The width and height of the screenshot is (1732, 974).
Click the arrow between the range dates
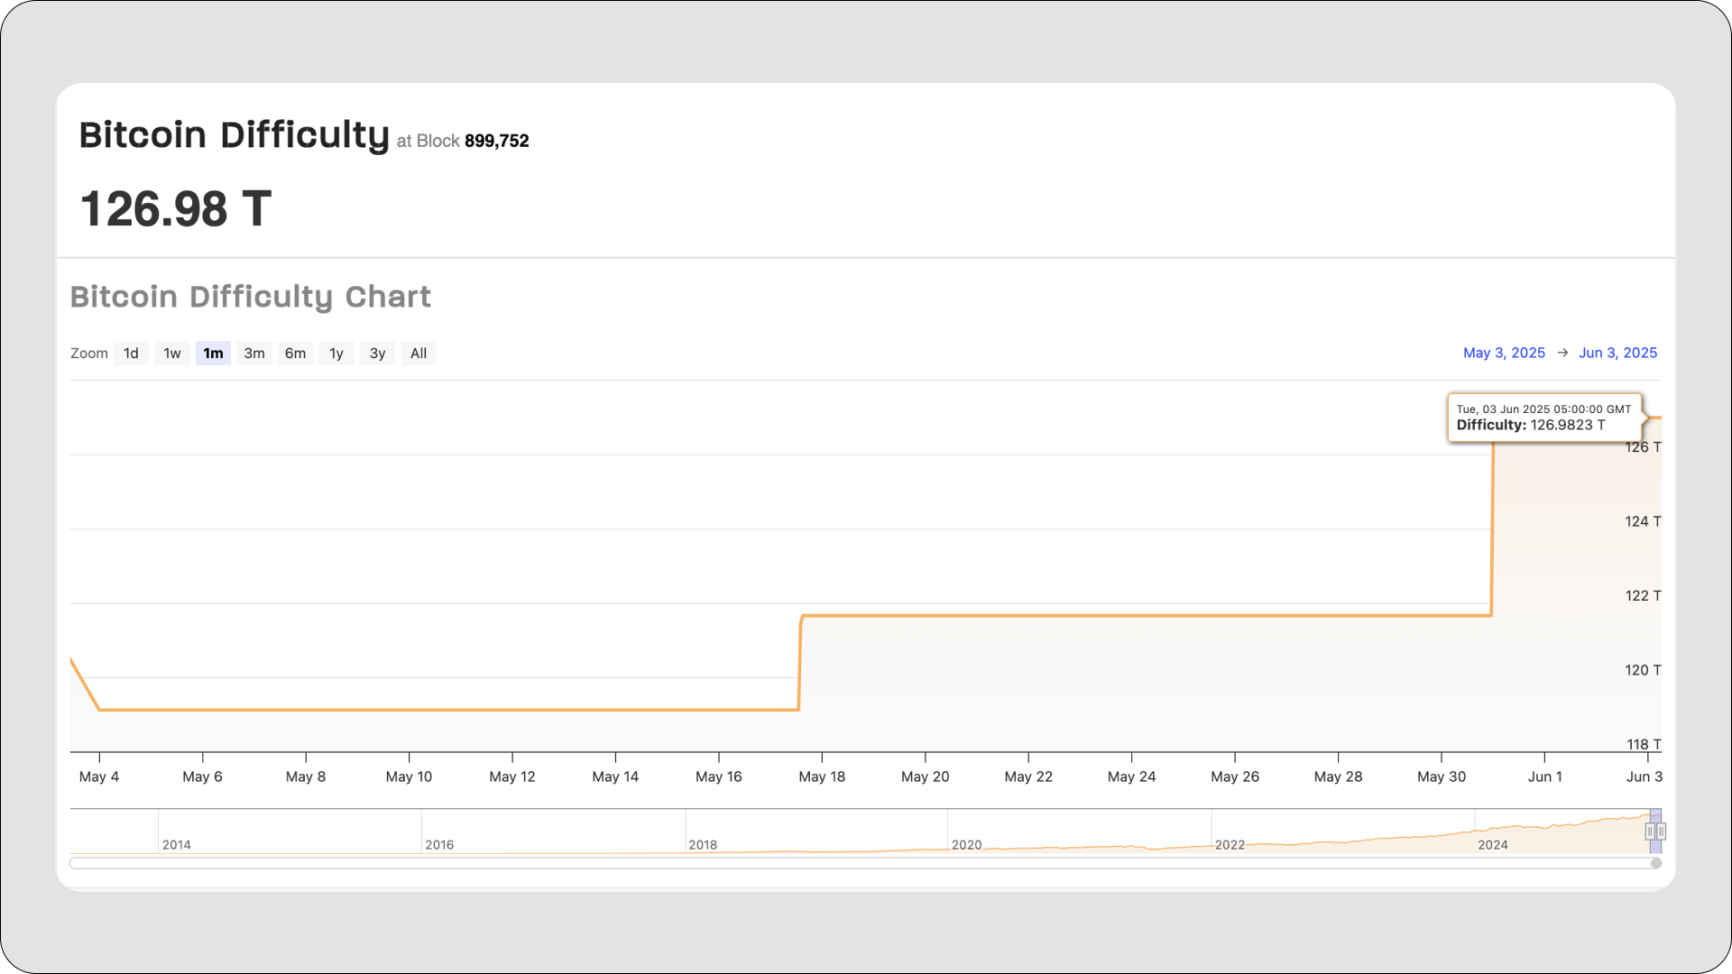coord(1562,353)
